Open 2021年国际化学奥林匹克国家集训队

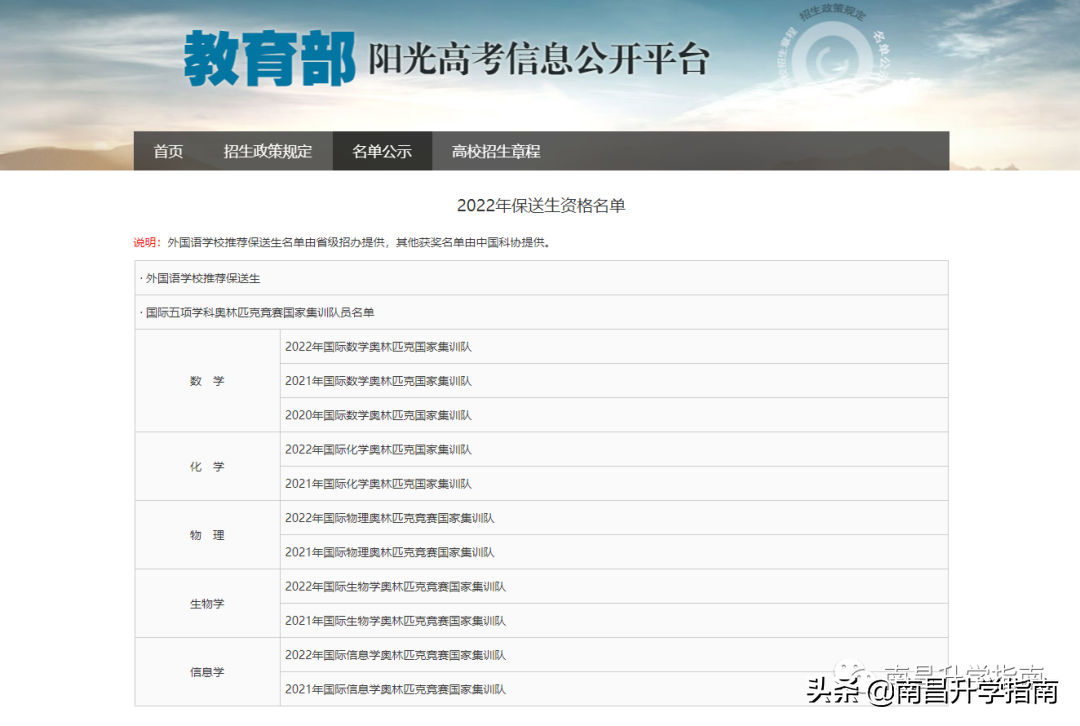(x=378, y=483)
